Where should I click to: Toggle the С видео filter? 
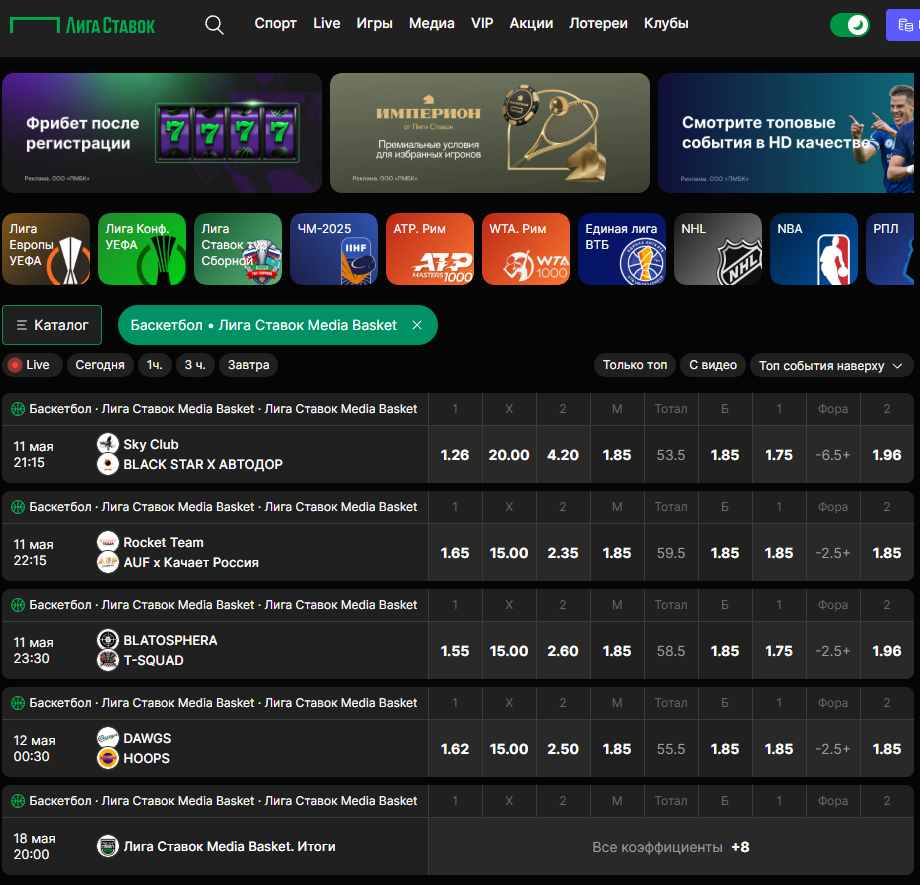(713, 365)
